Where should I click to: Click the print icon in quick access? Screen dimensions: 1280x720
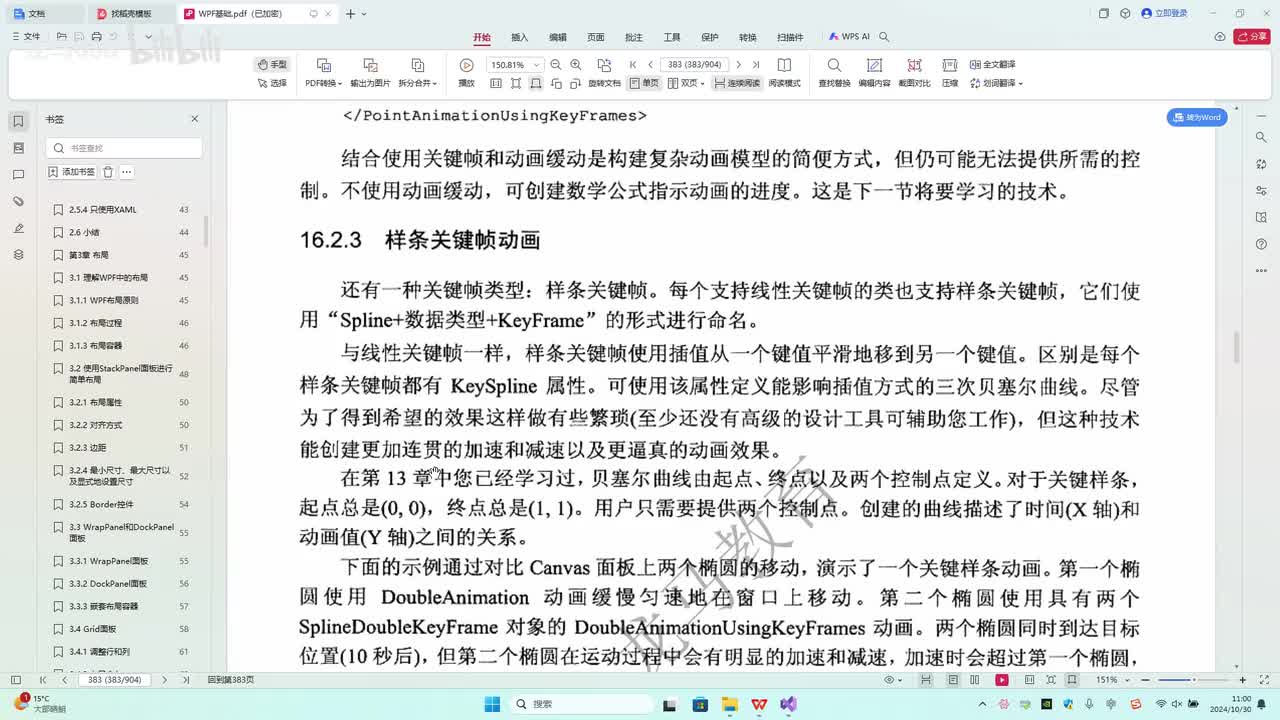pos(96,37)
